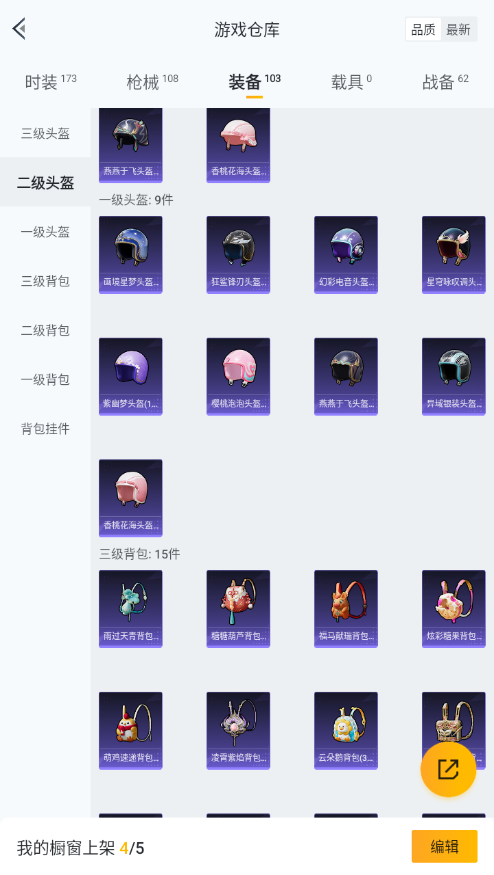Tap the orange share floating button
This screenshot has width=494, height=875.
click(448, 769)
